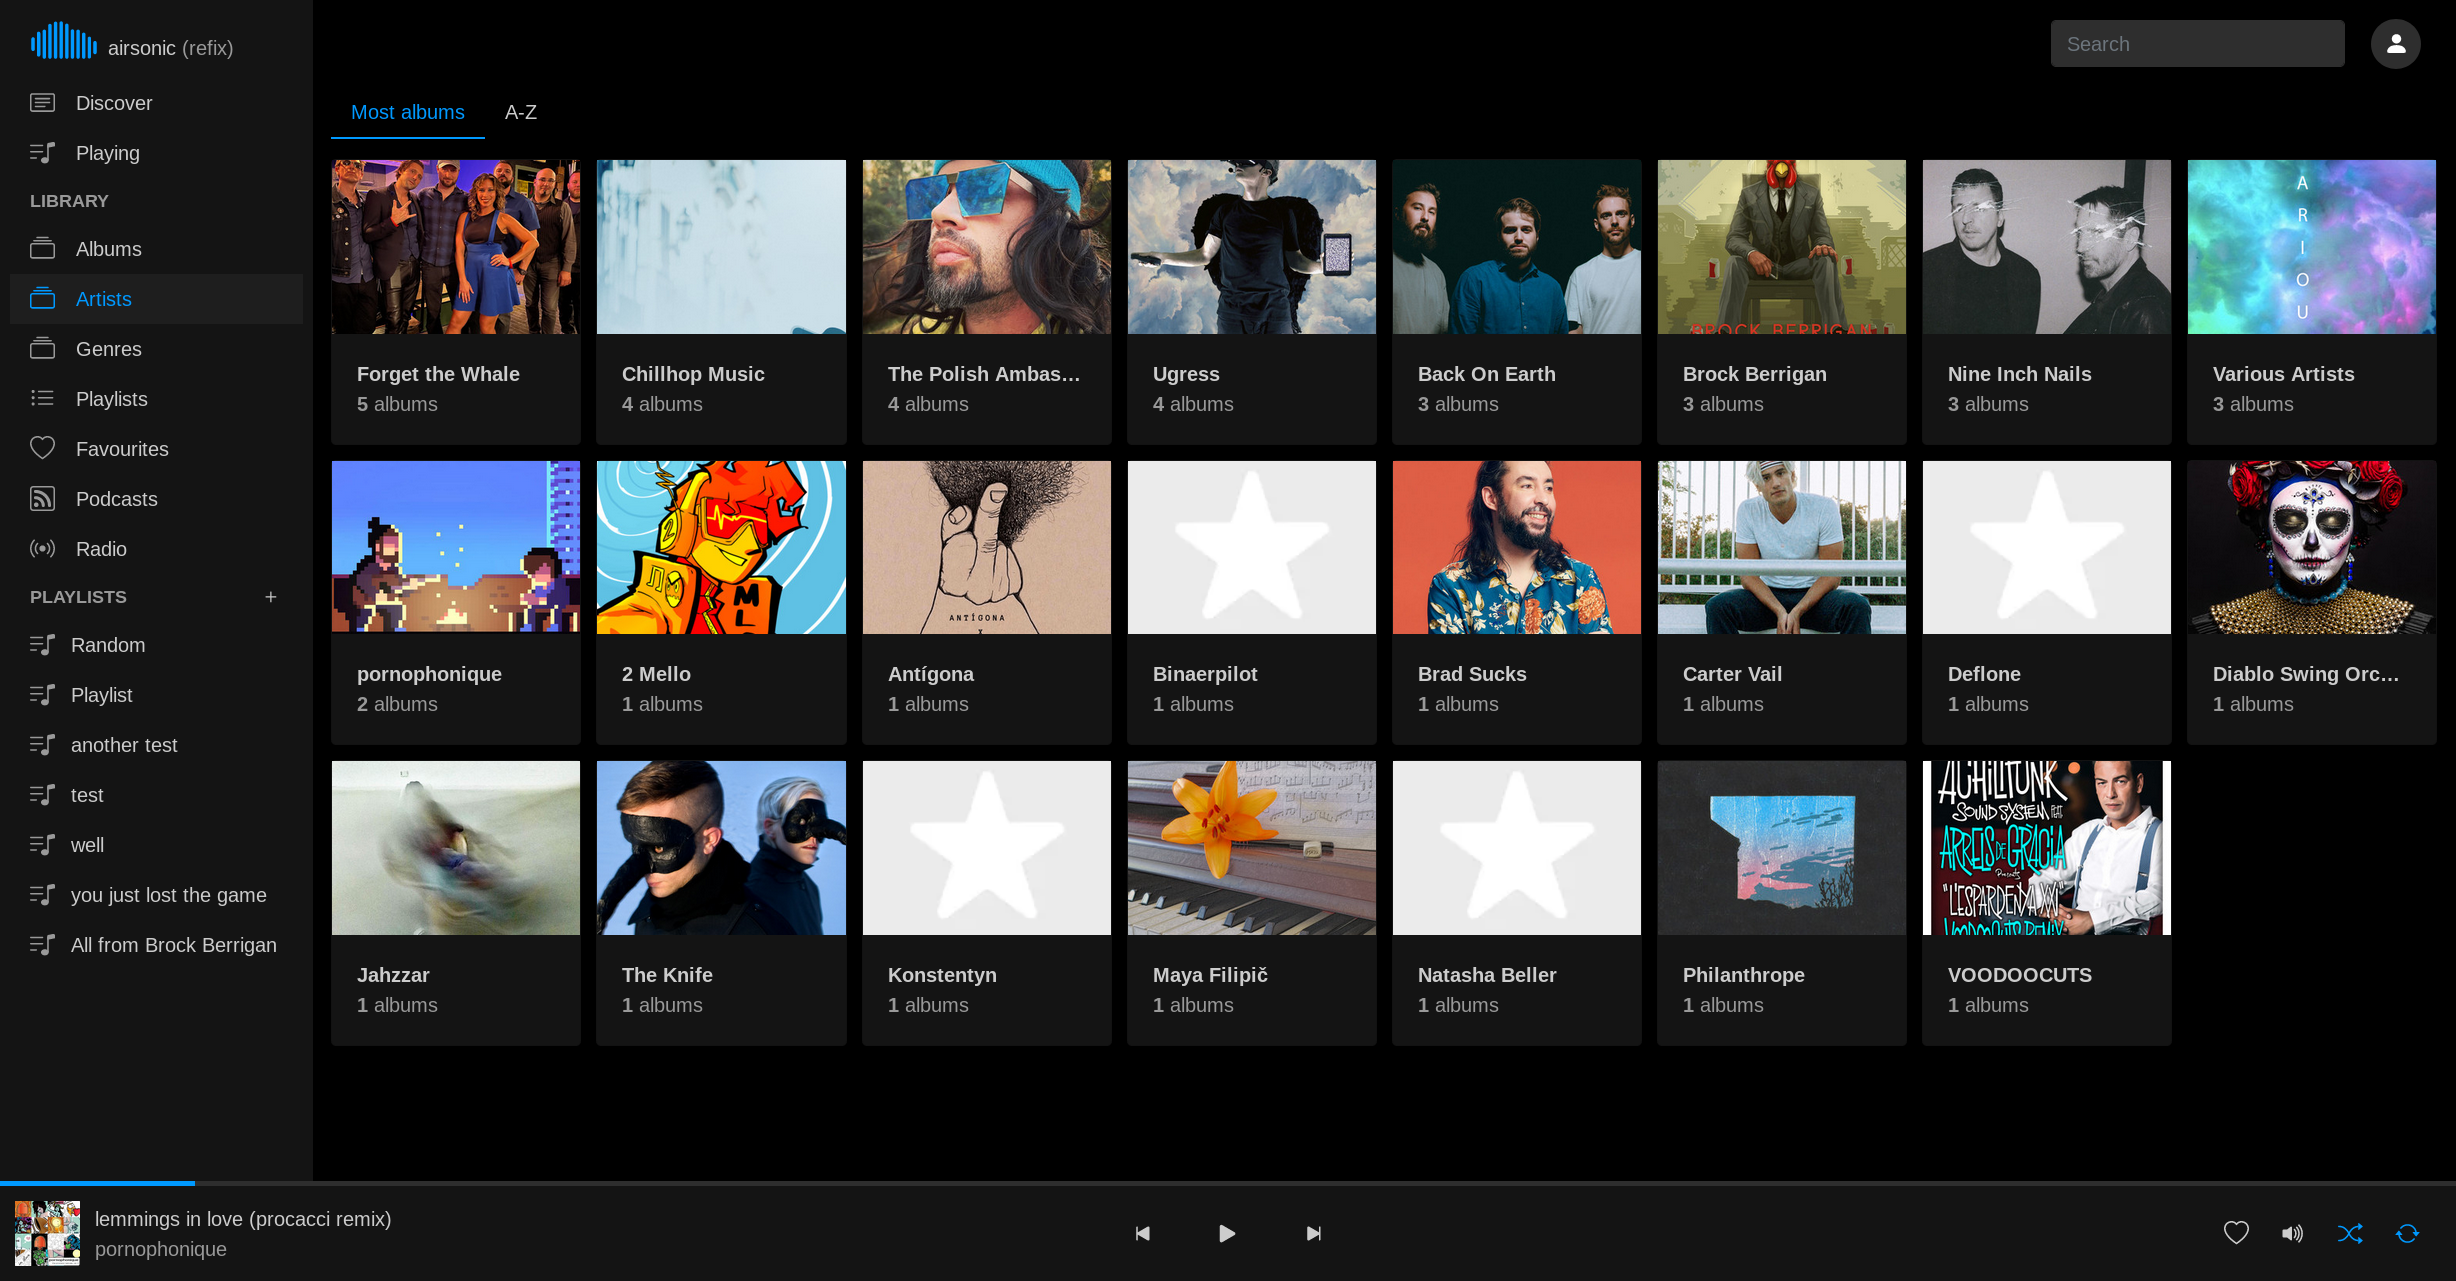Toggle shuffle mode icon

2350,1233
